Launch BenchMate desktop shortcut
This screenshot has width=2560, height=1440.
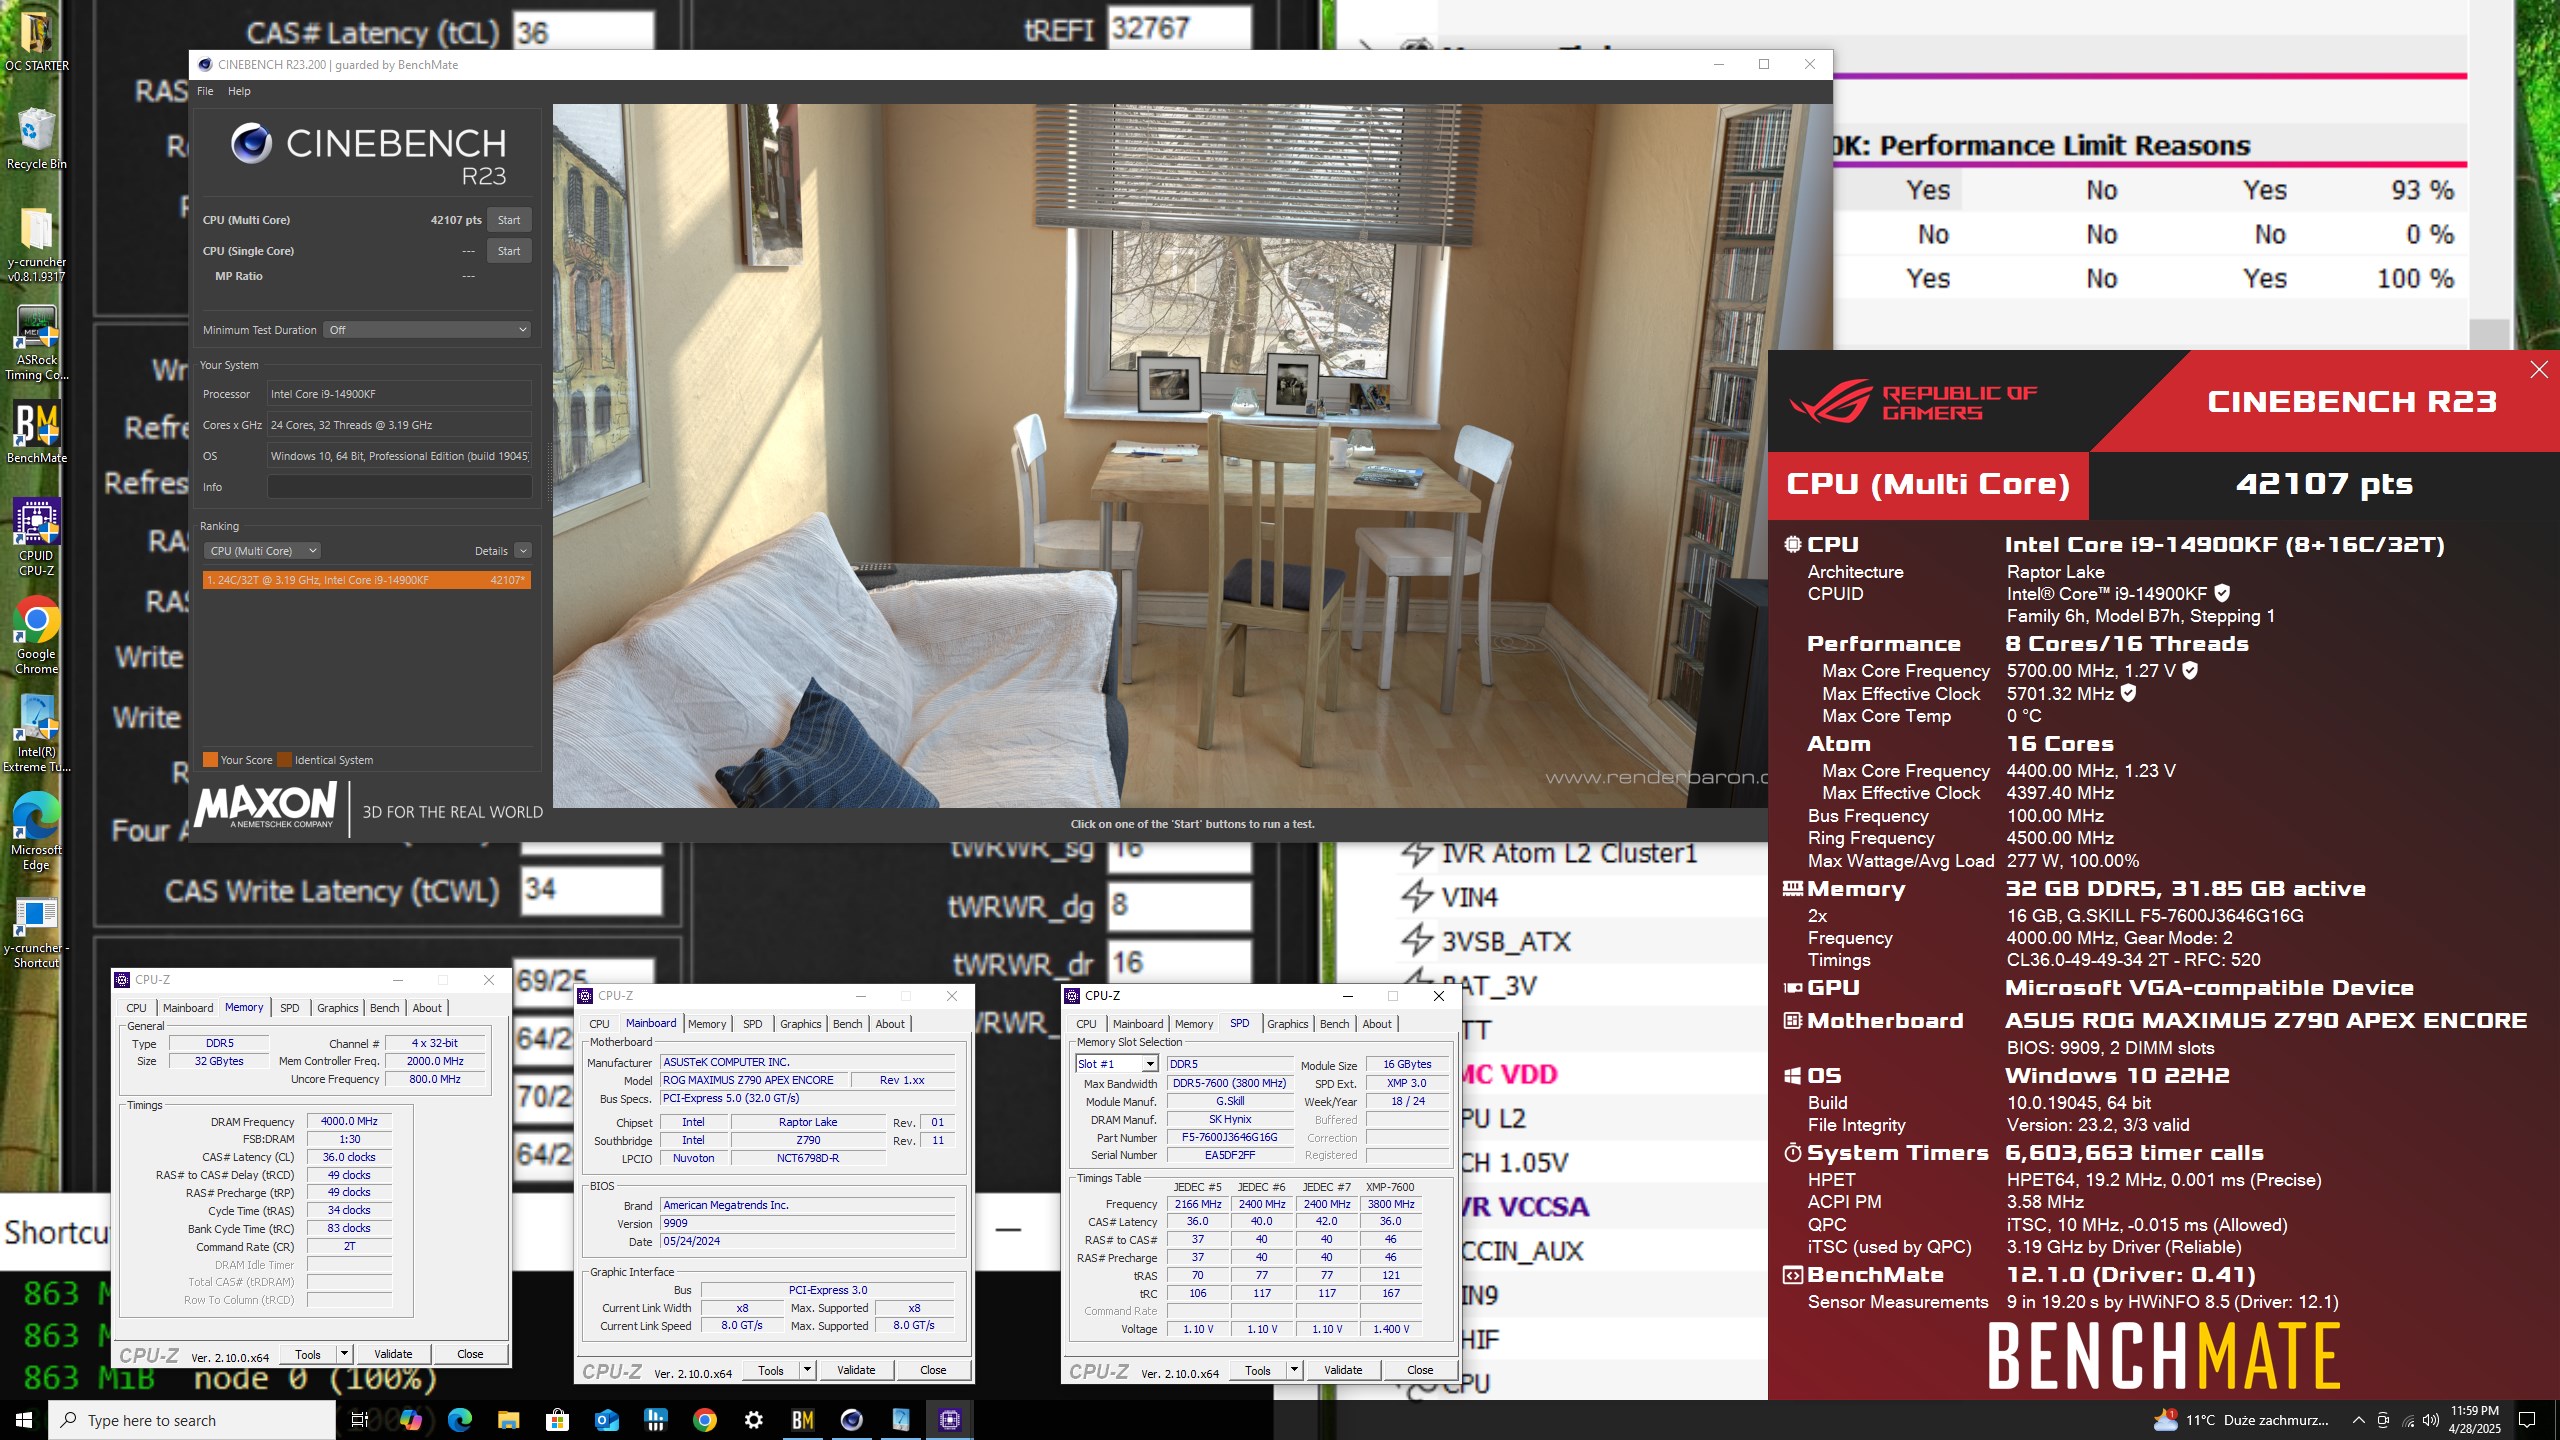tap(37, 432)
